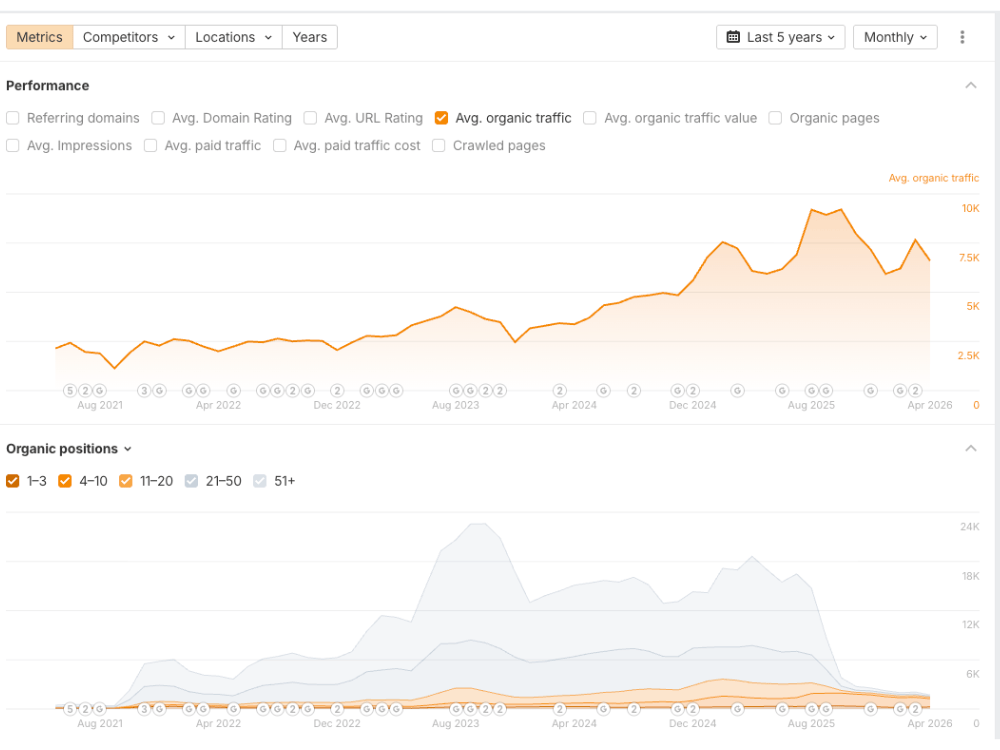
Task: Open the Monthly interval dropdown
Action: tap(895, 36)
